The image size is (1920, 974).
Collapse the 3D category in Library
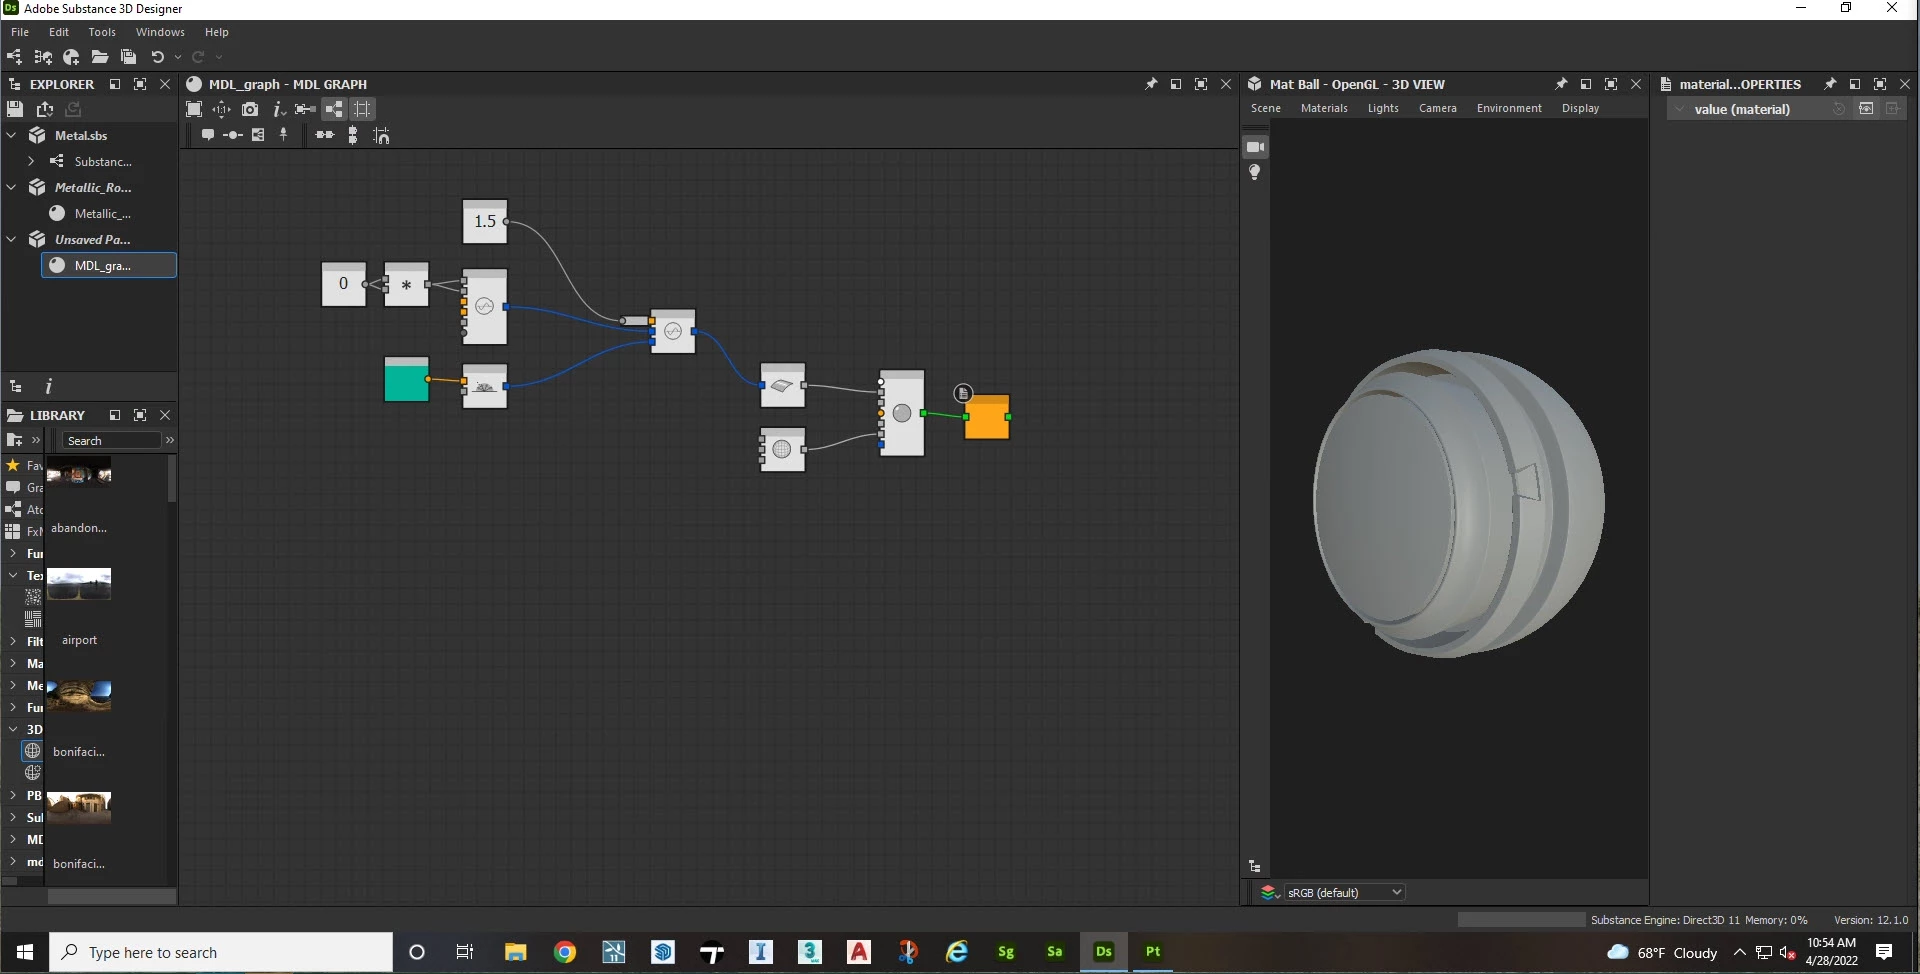click(12, 729)
